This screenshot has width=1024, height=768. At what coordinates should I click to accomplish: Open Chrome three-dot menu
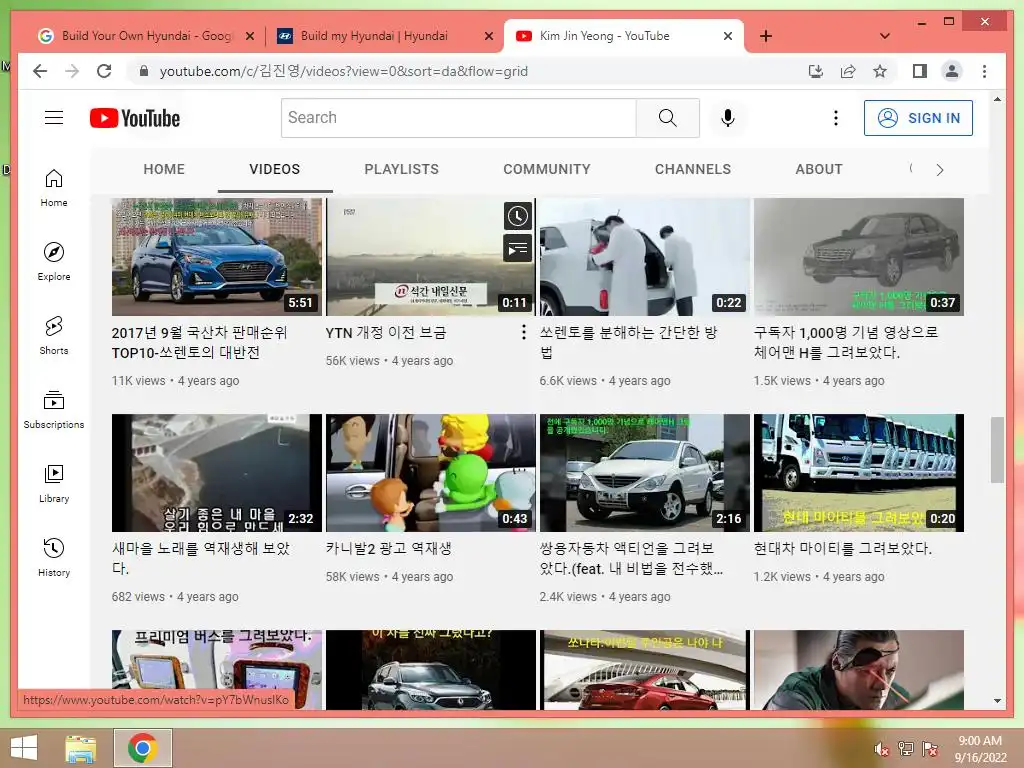point(984,71)
